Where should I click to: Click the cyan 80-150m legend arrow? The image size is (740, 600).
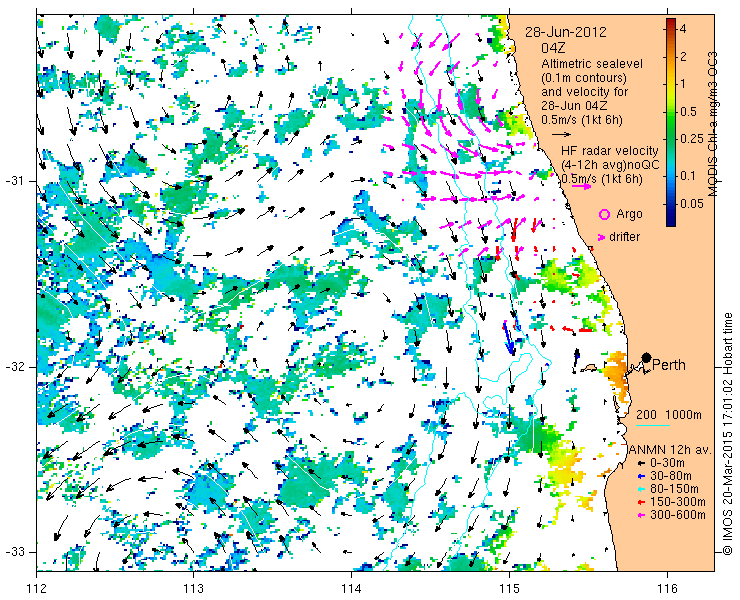click(641, 490)
